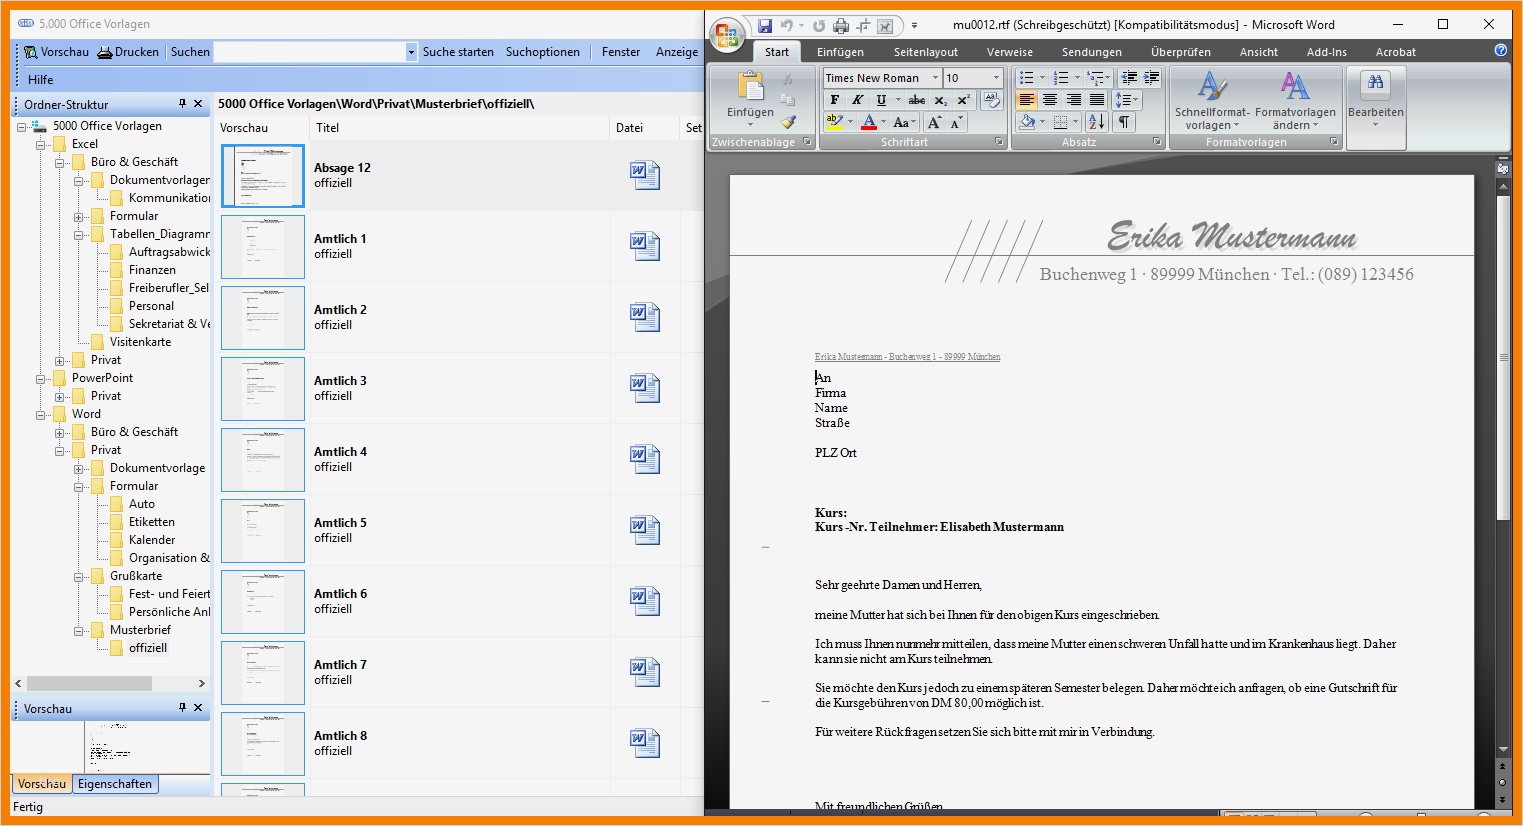
Task: Click the Drucken printer button in 5.000 Office Vorlagen
Action: tap(128, 51)
